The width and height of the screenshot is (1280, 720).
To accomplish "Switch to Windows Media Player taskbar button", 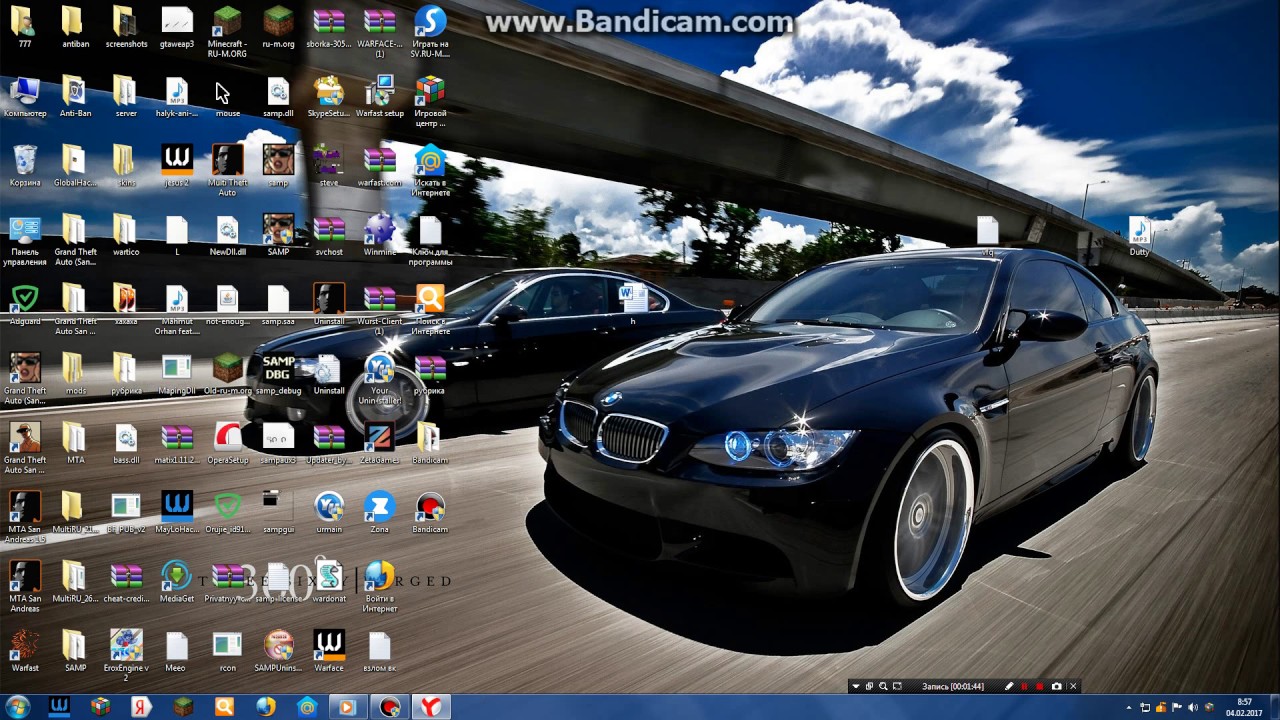I will (x=347, y=707).
